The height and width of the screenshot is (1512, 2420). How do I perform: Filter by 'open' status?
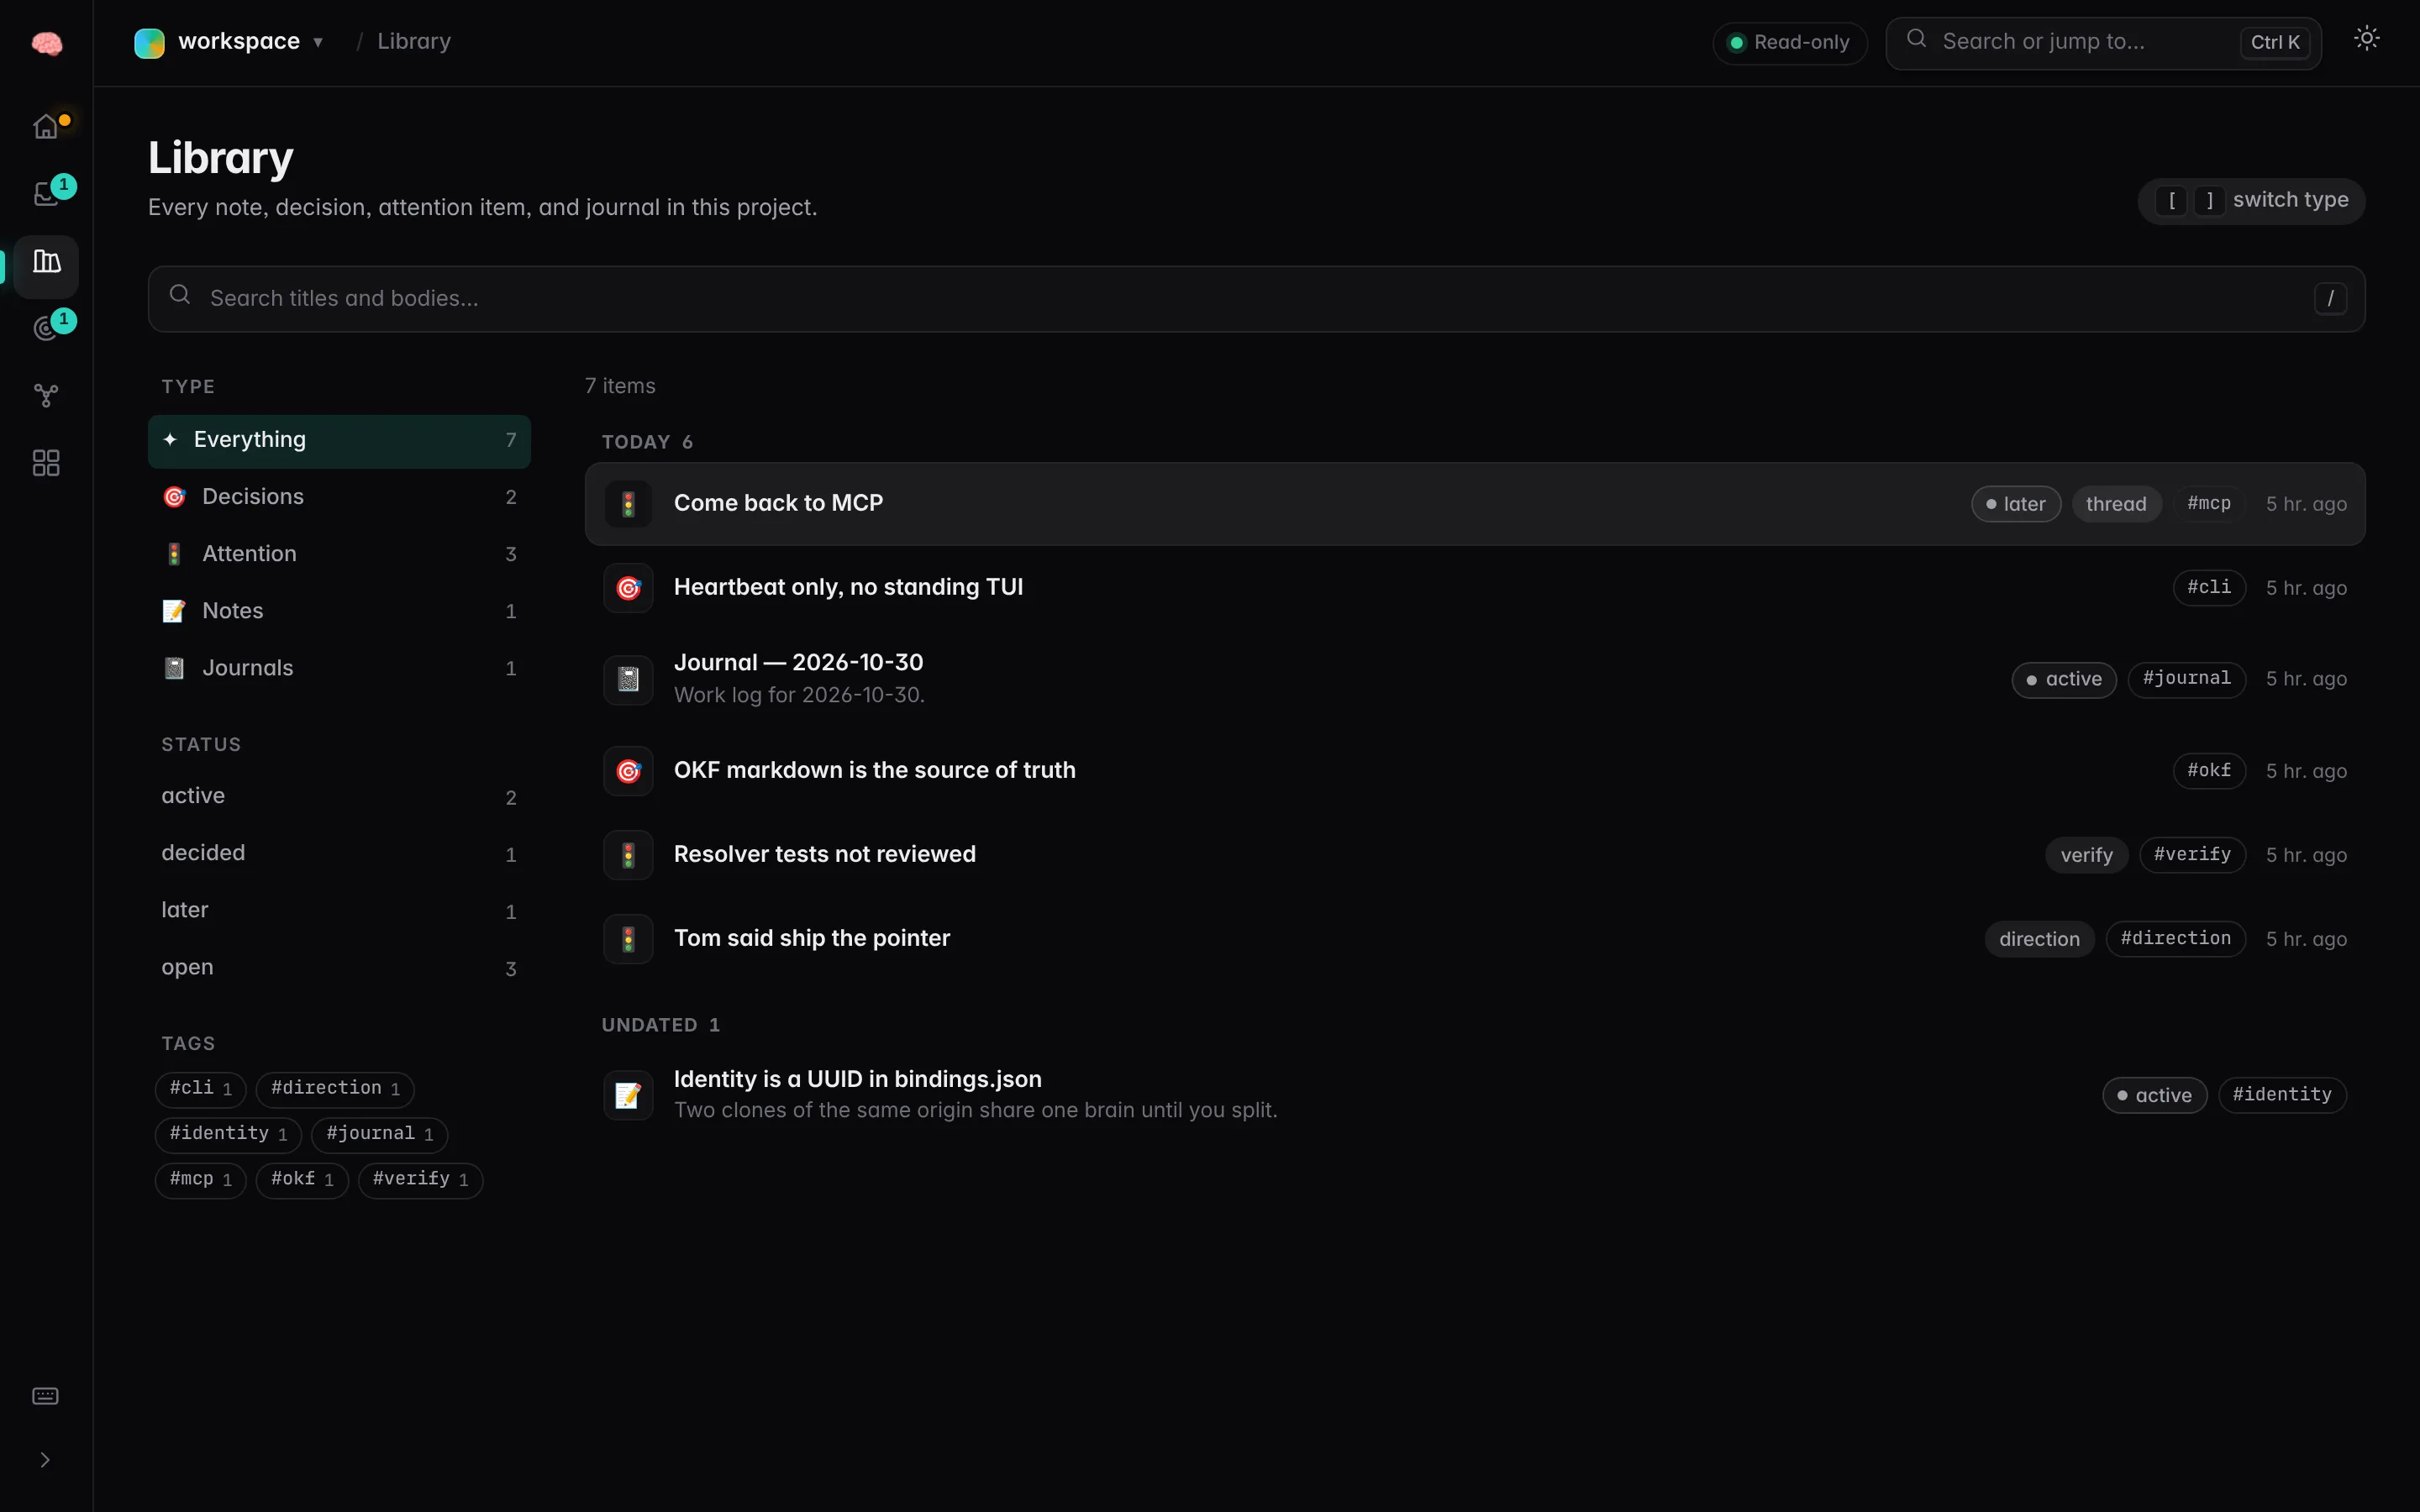(339, 968)
